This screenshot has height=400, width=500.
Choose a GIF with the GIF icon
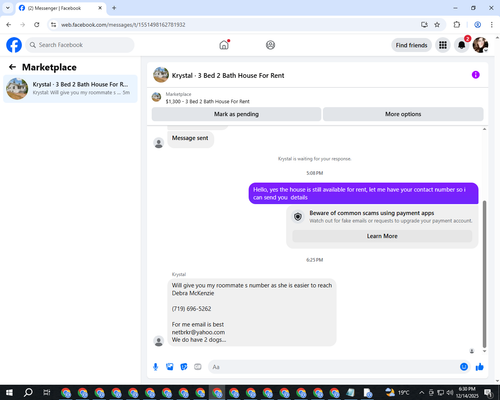(x=198, y=367)
